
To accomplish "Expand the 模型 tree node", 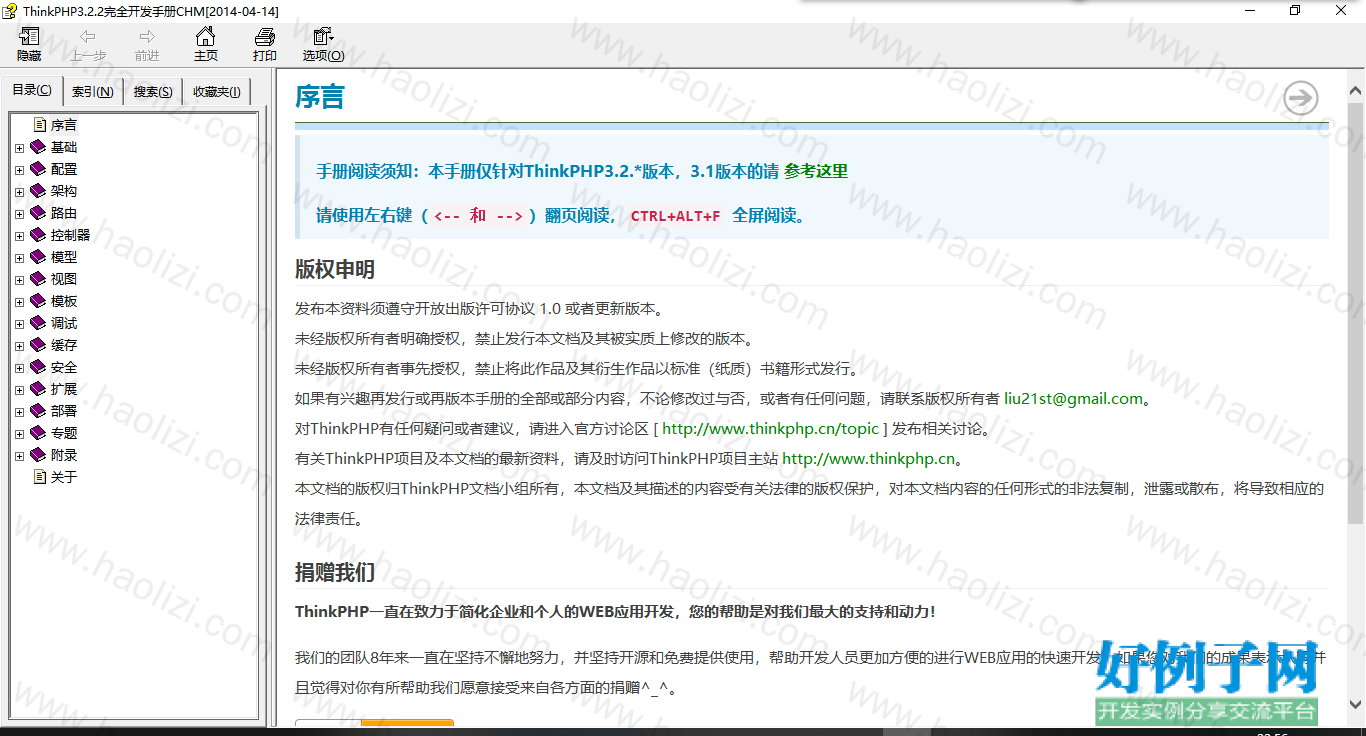I will pos(19,258).
